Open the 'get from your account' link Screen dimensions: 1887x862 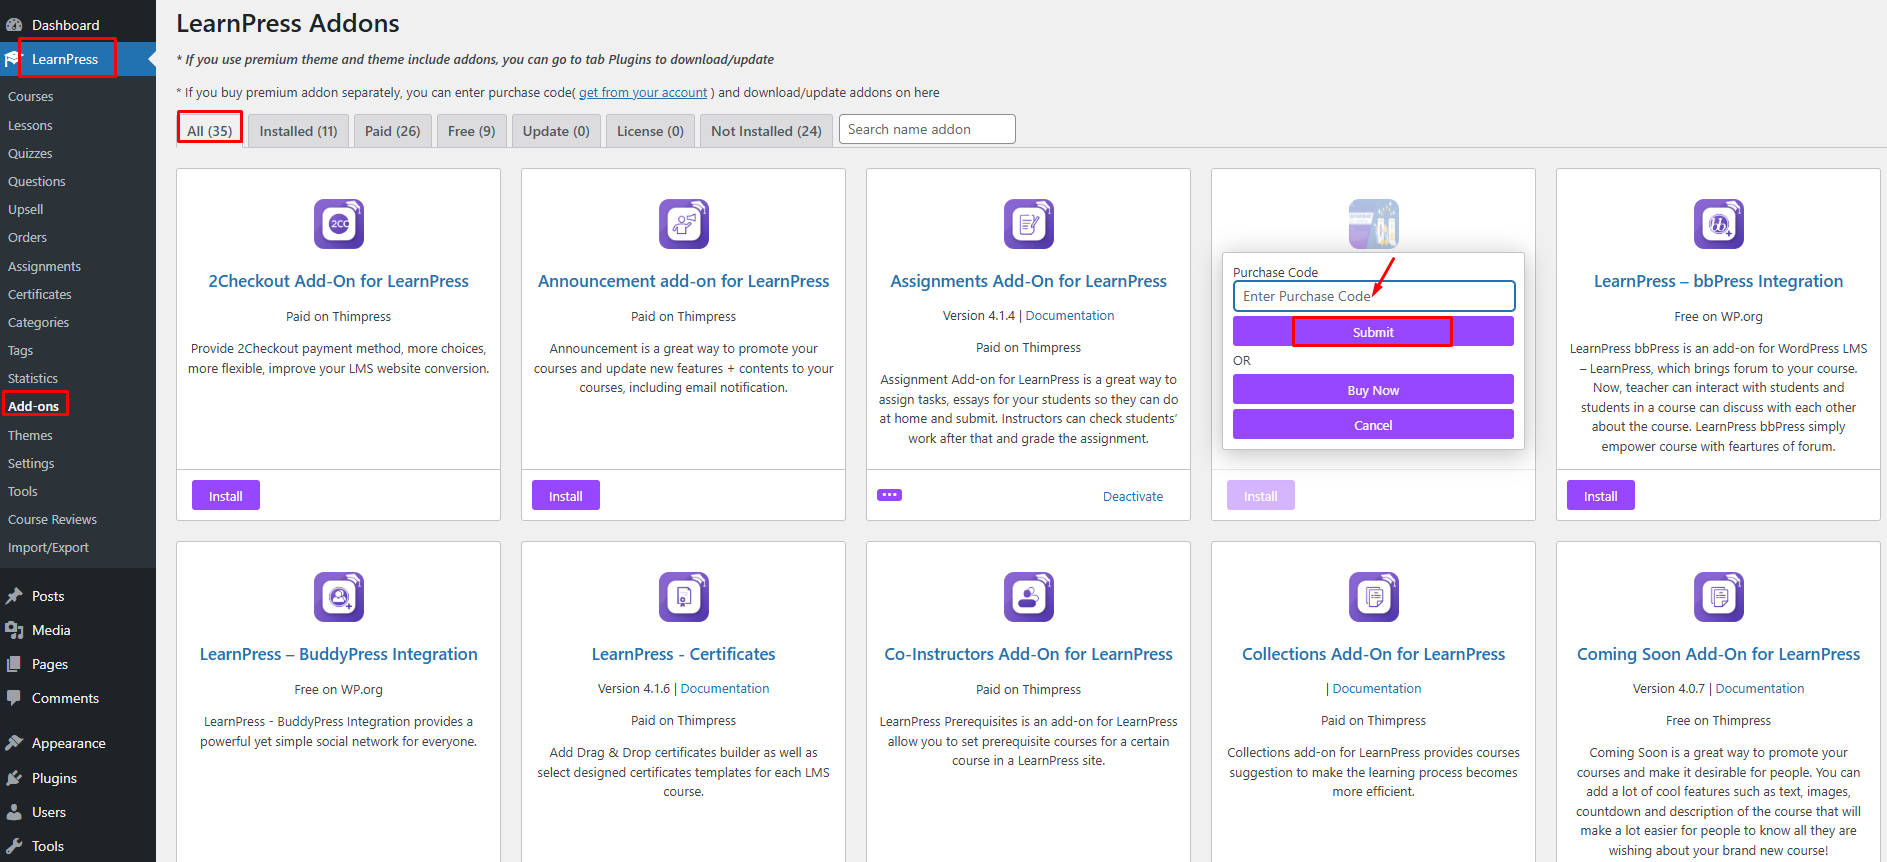[x=643, y=92]
